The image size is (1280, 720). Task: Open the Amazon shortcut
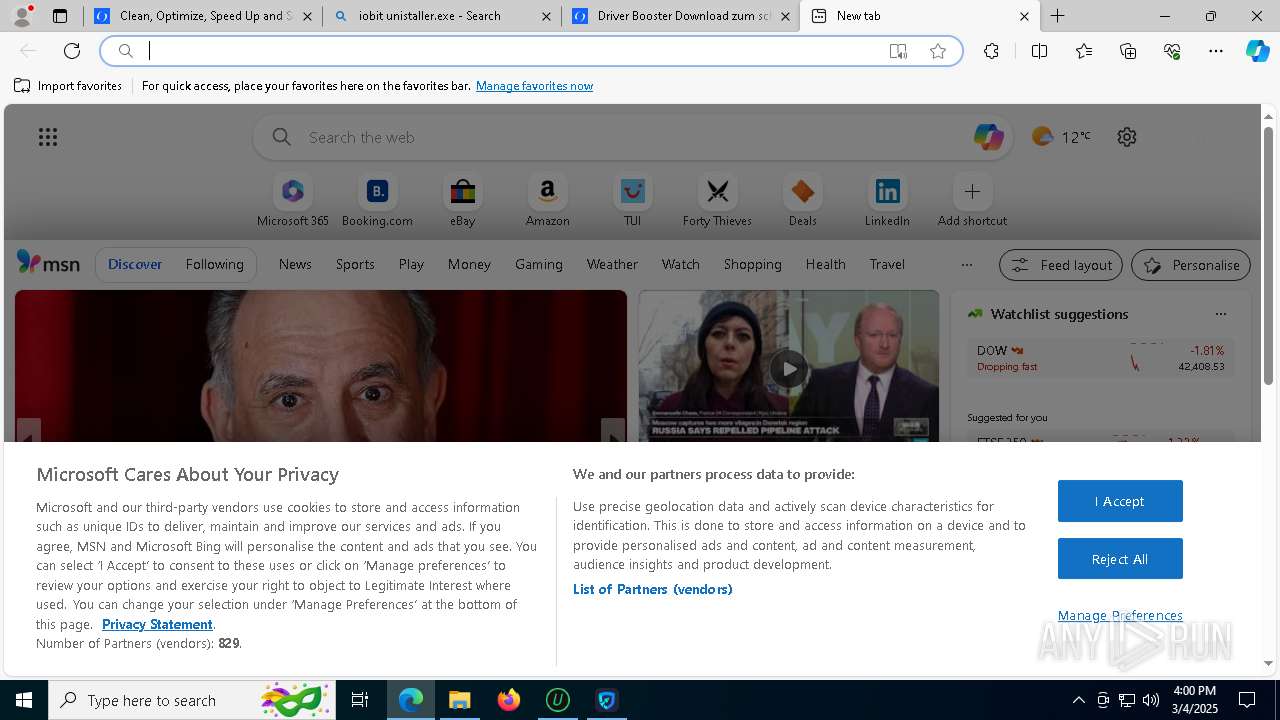tap(547, 201)
